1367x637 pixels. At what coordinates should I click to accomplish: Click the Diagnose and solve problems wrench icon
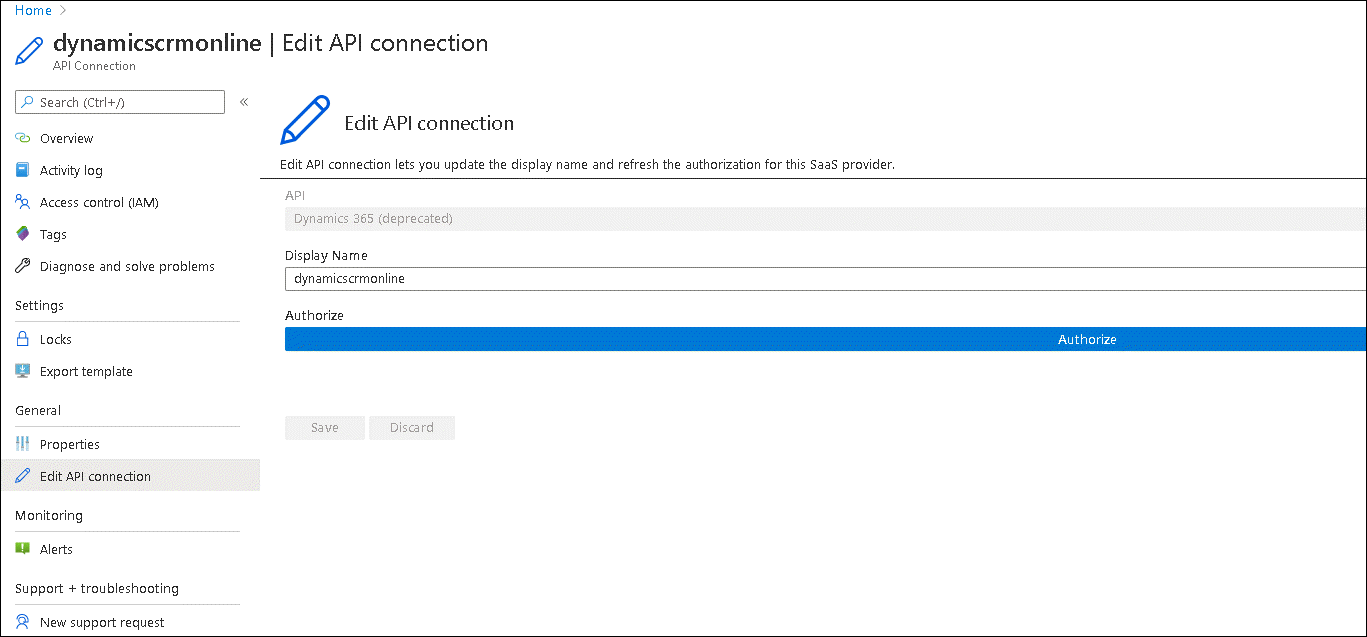click(x=23, y=266)
